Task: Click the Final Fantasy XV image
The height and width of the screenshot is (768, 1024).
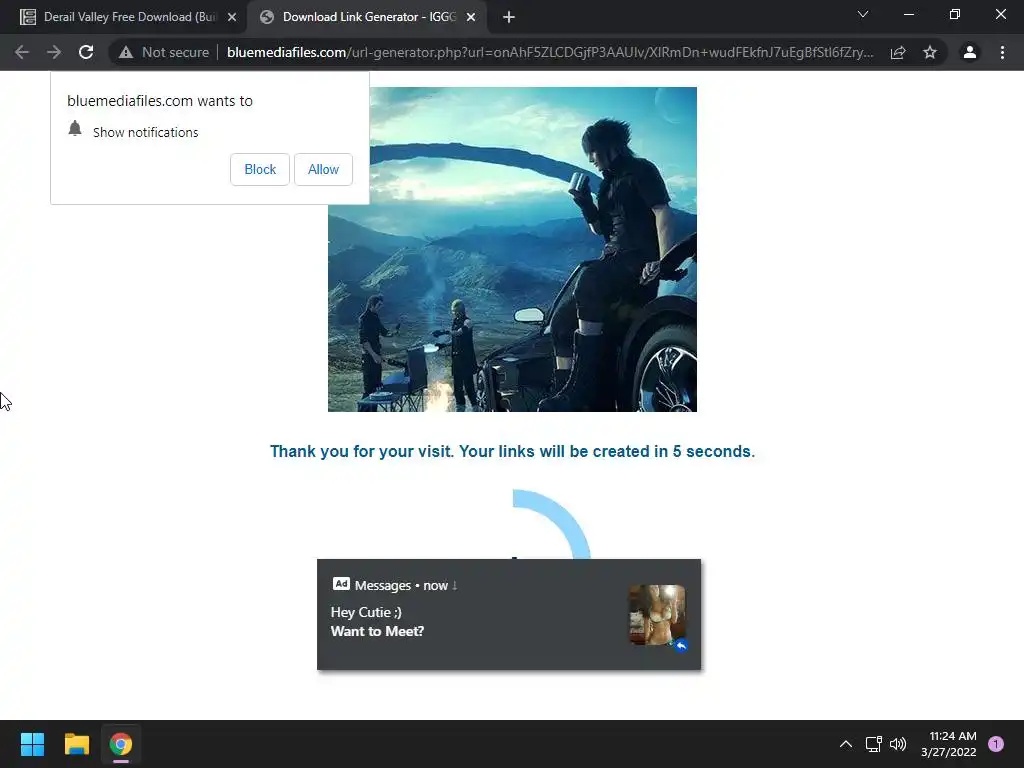Action: (x=512, y=249)
